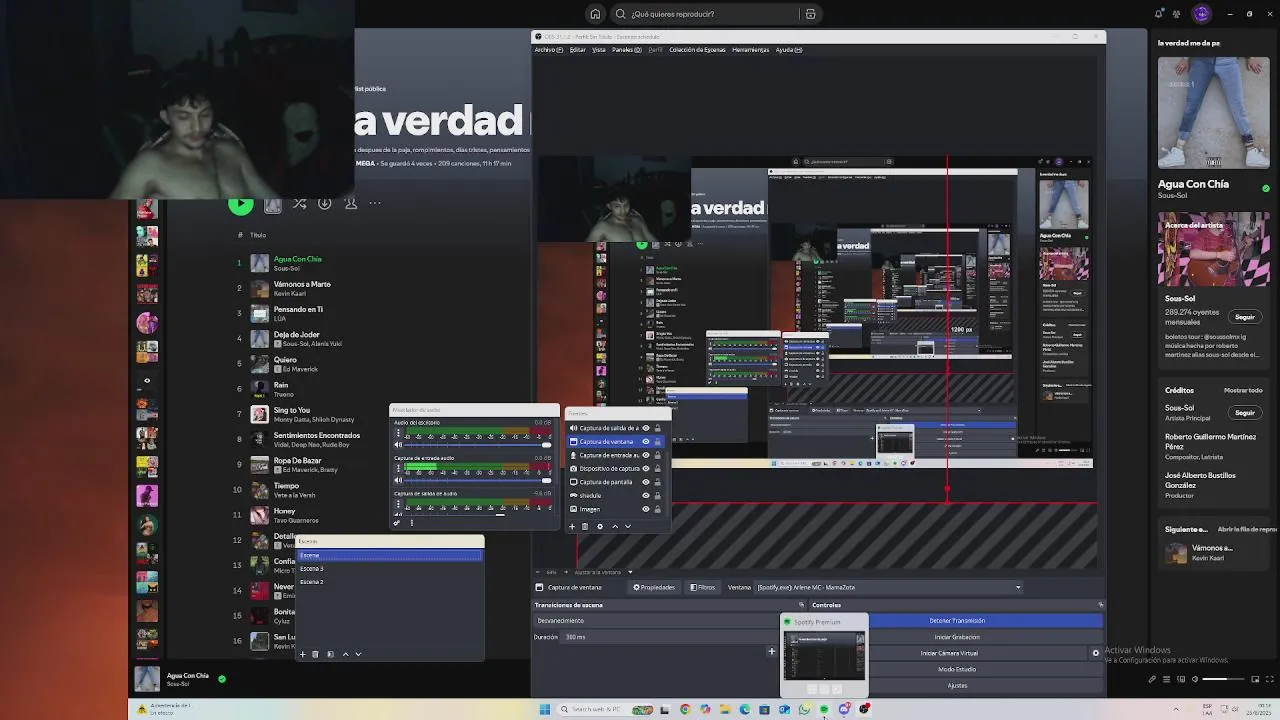Screen dimensions: 1280x720
Task: Click 'Iniciar Grabación' button
Action: pos(957,637)
